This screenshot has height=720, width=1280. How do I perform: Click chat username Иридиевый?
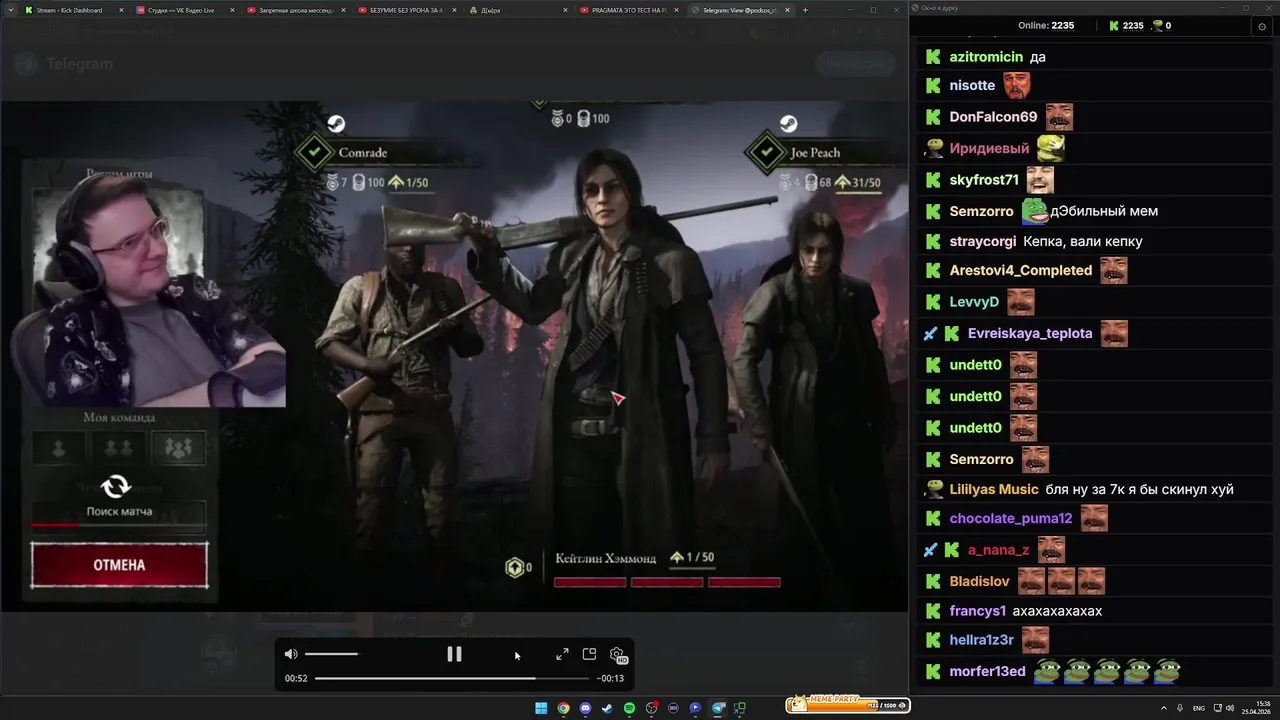(x=989, y=148)
